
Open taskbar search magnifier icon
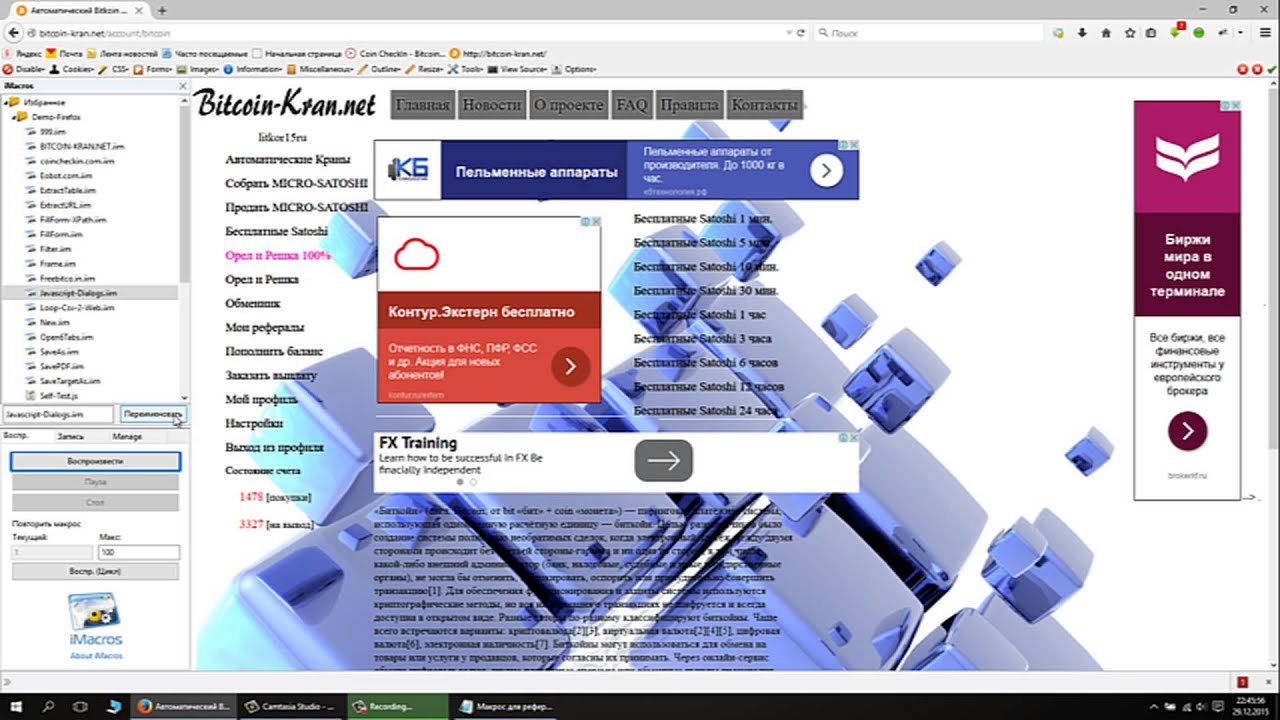coord(48,706)
